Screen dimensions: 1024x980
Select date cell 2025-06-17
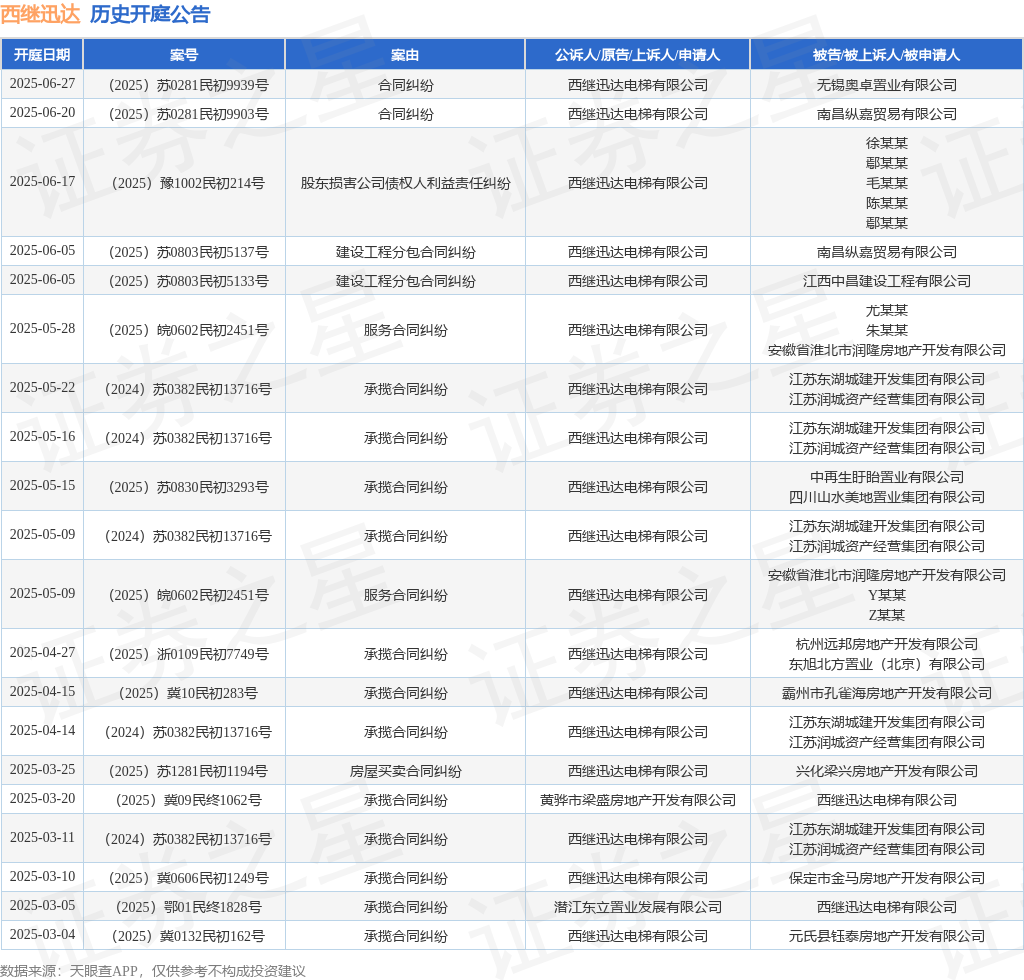(x=42, y=182)
